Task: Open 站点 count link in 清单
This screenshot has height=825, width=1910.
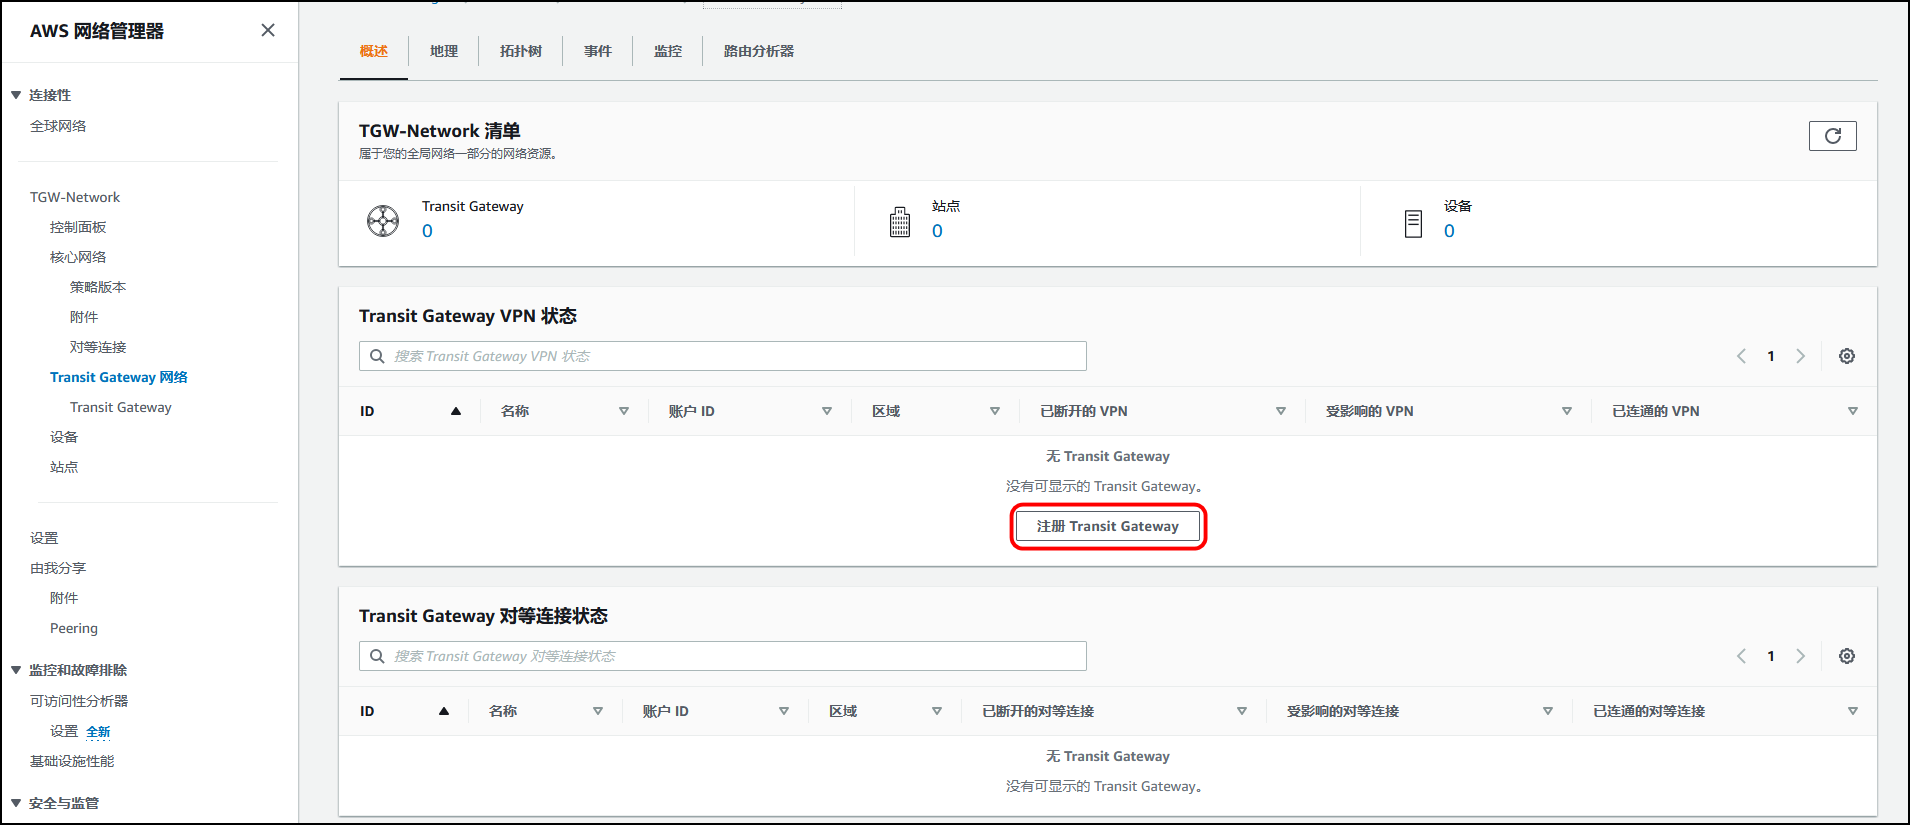Action: click(937, 231)
